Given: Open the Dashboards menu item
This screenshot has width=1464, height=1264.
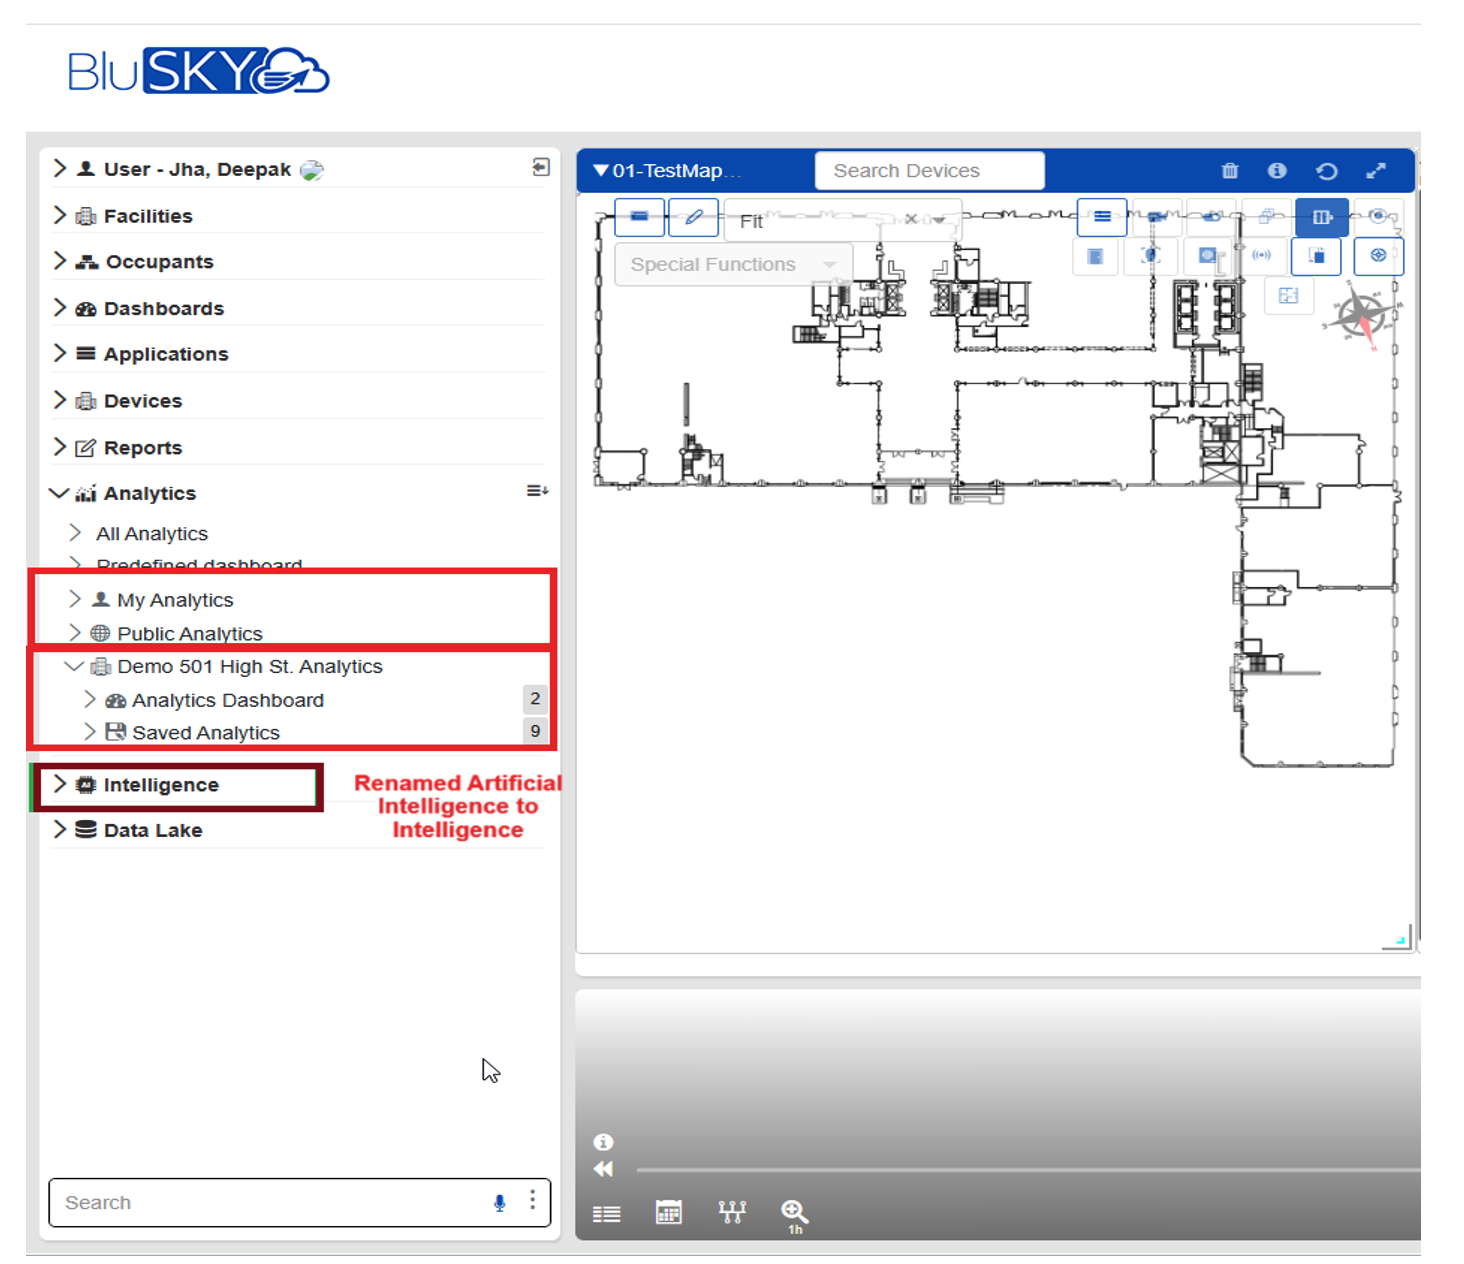Looking at the screenshot, I should [x=164, y=309].
